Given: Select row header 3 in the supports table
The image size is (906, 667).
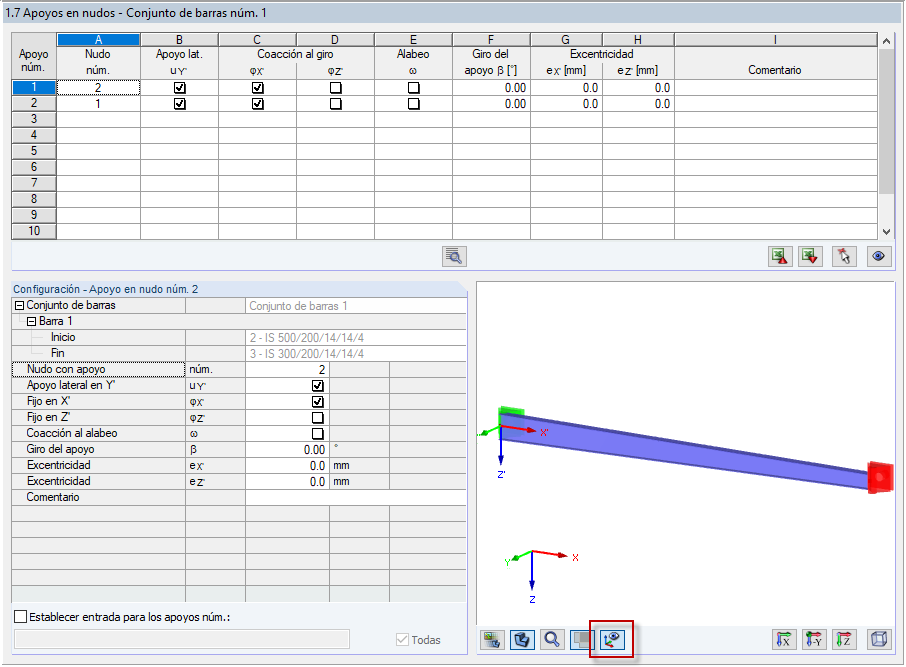Looking at the screenshot, I should [x=34, y=119].
